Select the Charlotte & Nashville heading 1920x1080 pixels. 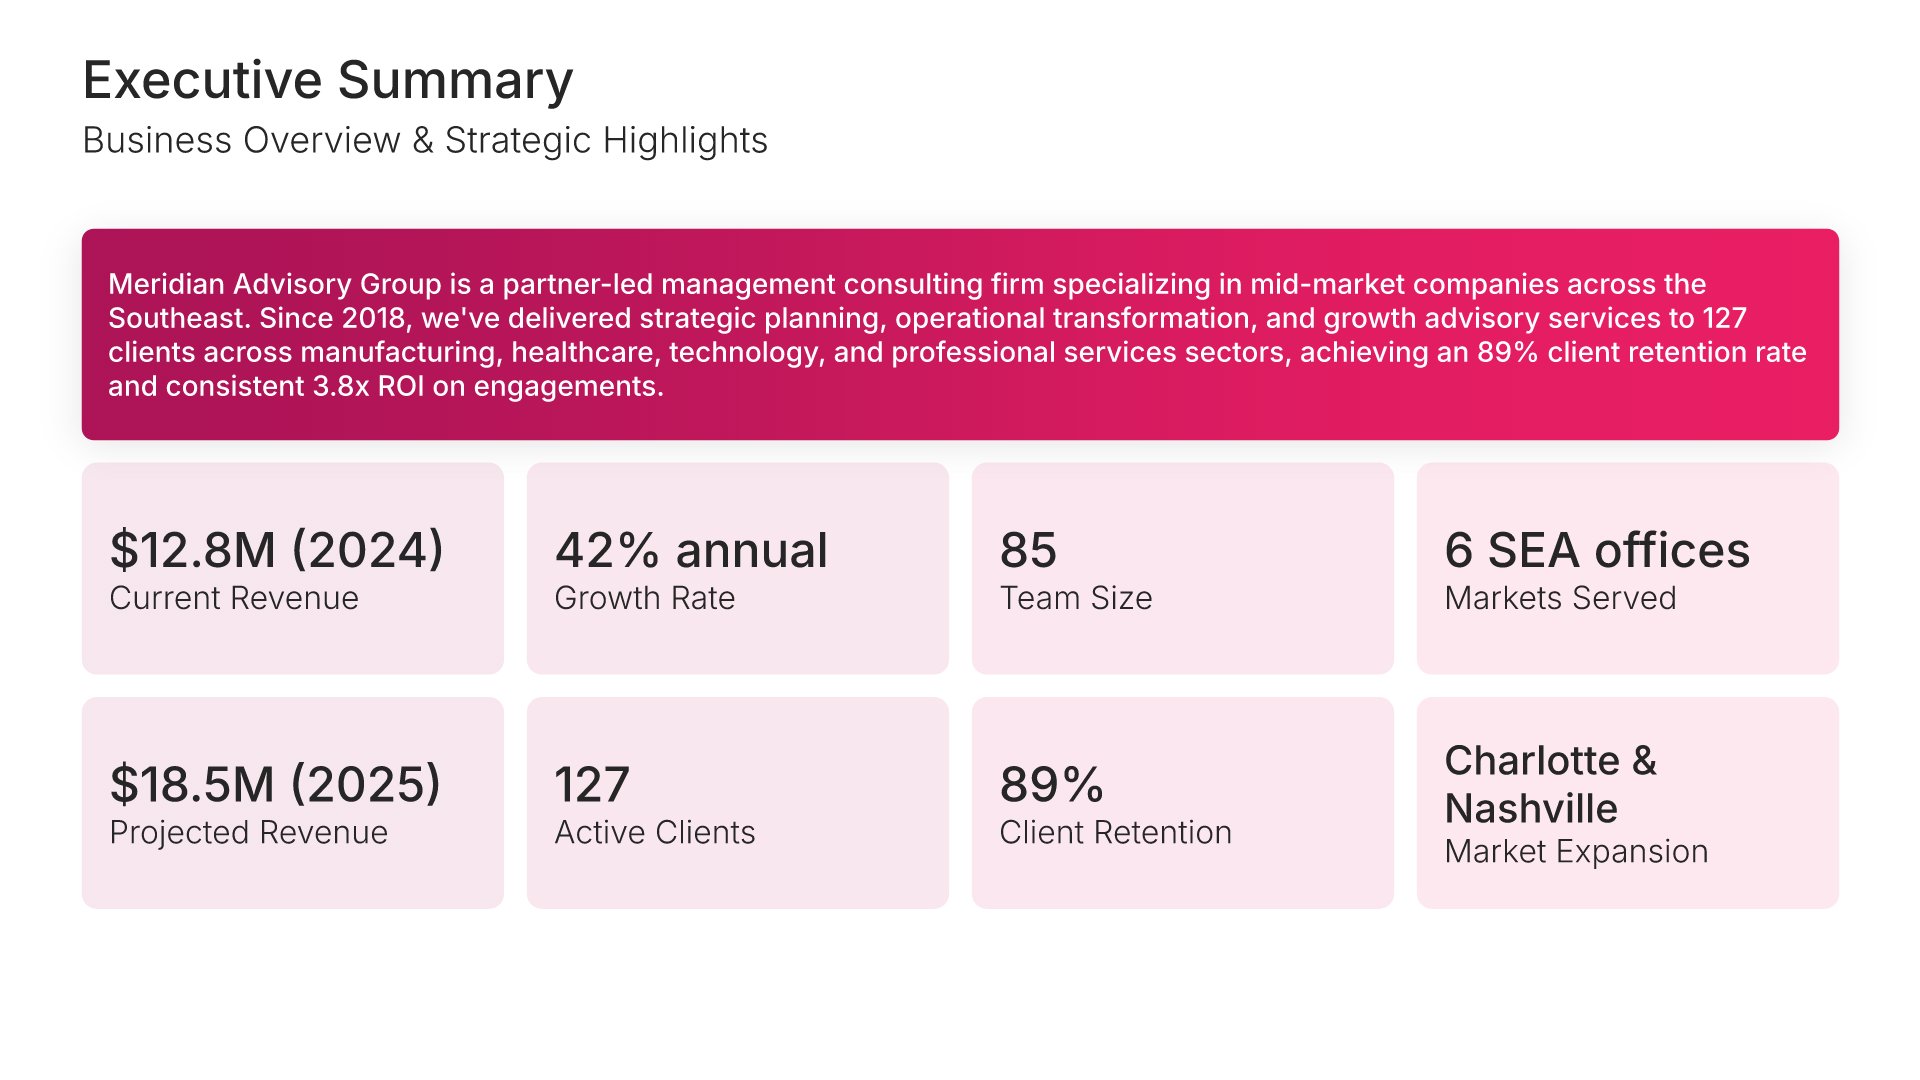click(1550, 784)
